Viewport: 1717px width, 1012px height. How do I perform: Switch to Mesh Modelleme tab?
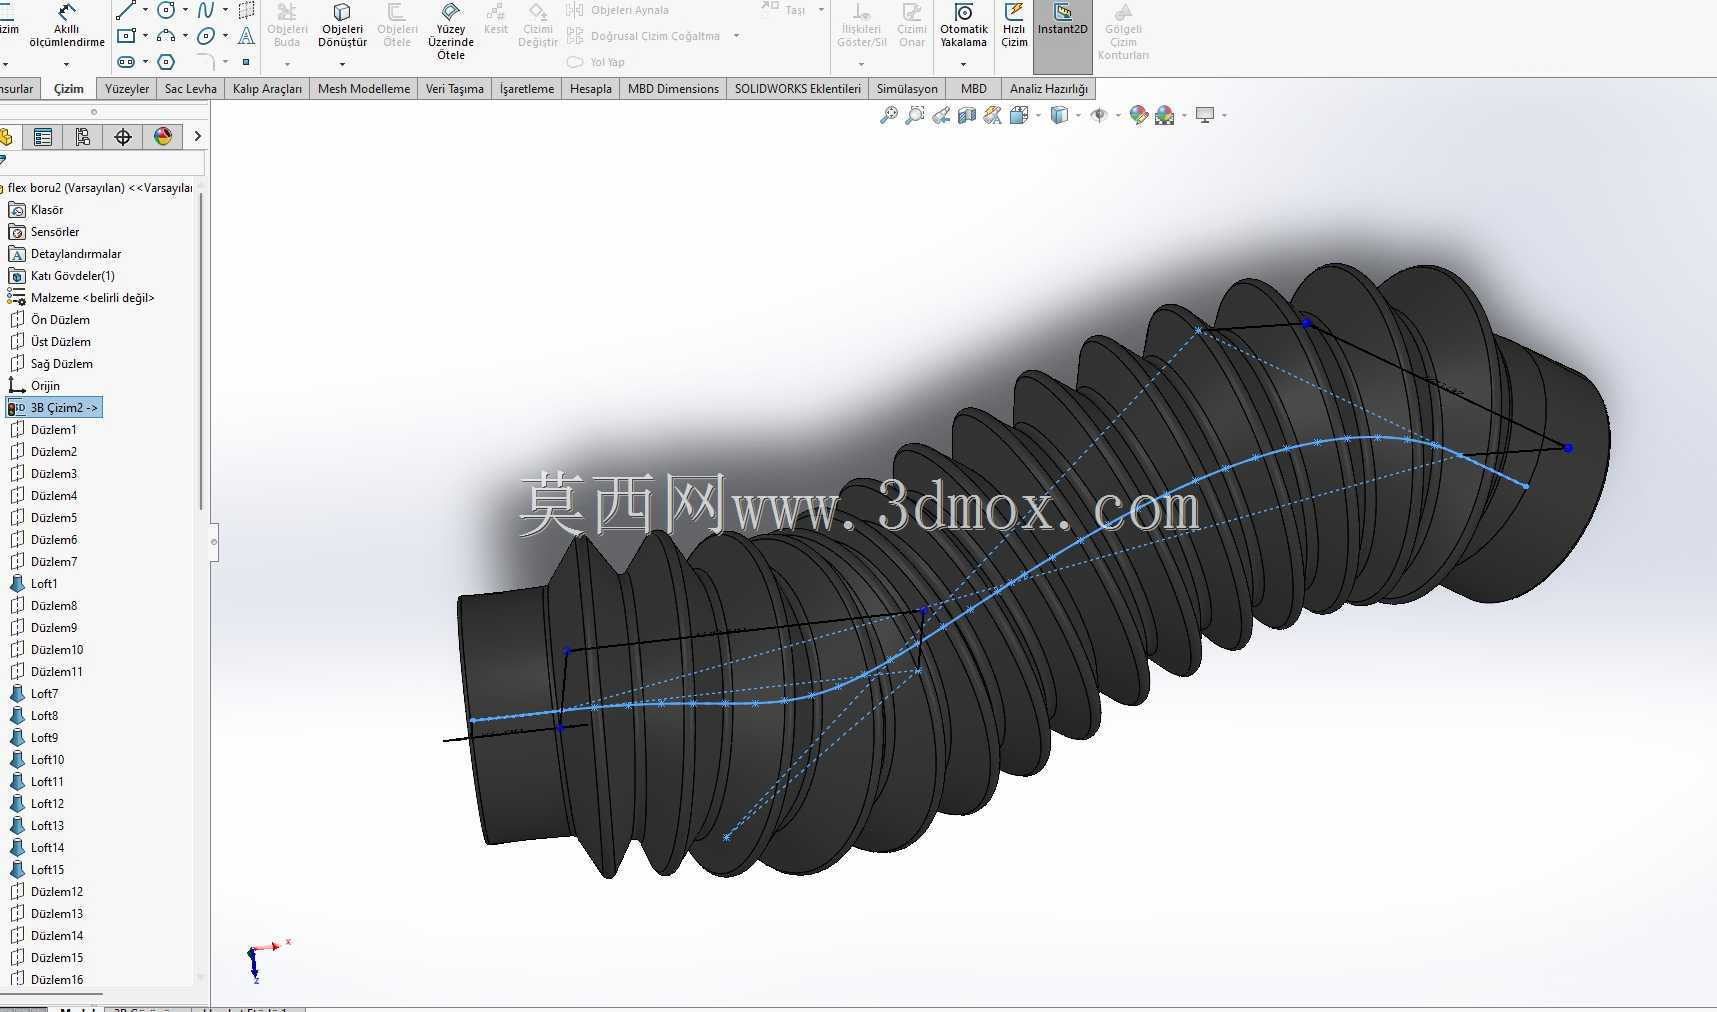pos(364,89)
